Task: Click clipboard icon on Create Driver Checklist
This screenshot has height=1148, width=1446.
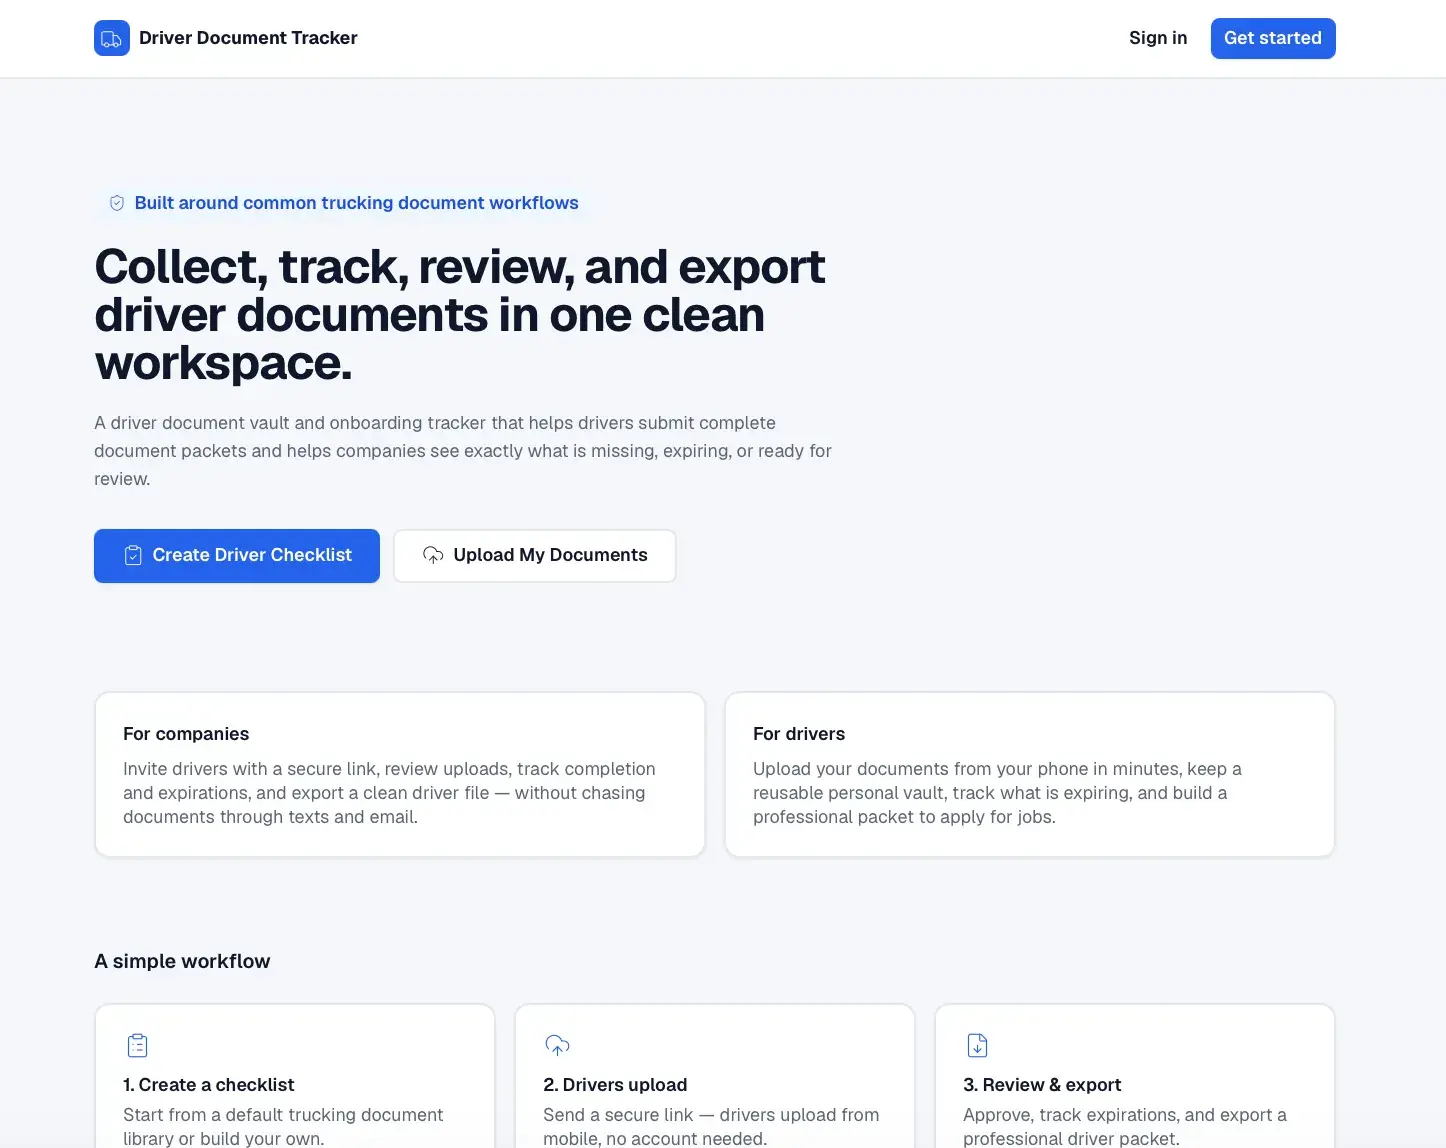Action: coord(133,555)
